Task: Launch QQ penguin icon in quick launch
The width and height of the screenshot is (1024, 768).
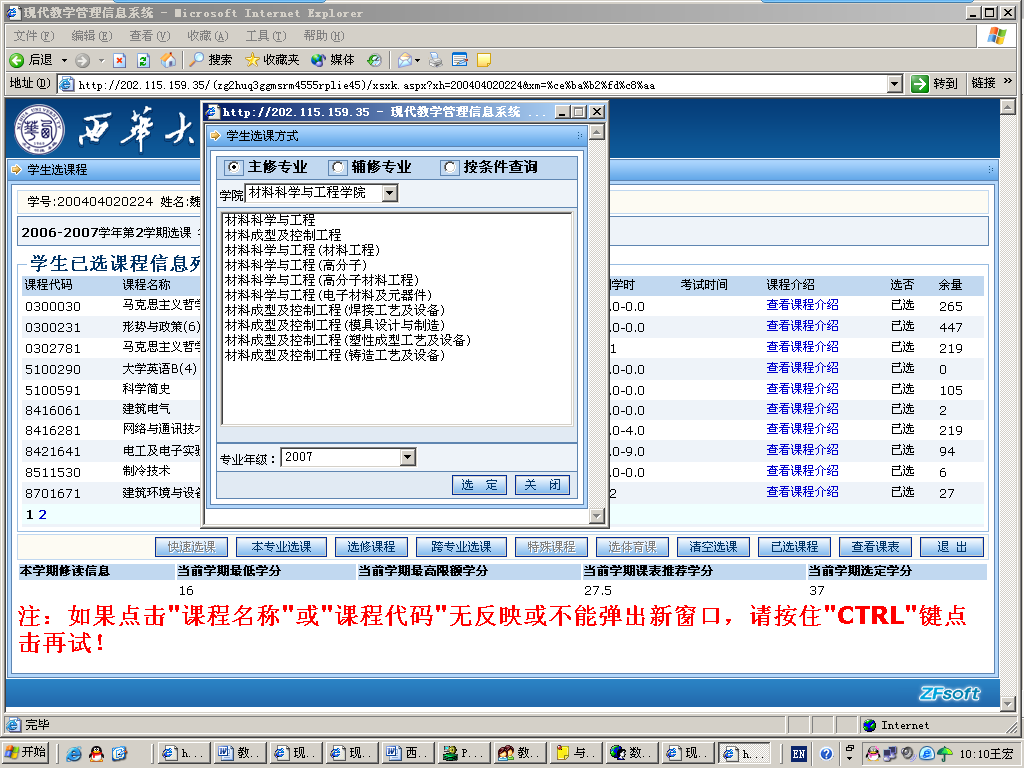Action: coord(97,753)
